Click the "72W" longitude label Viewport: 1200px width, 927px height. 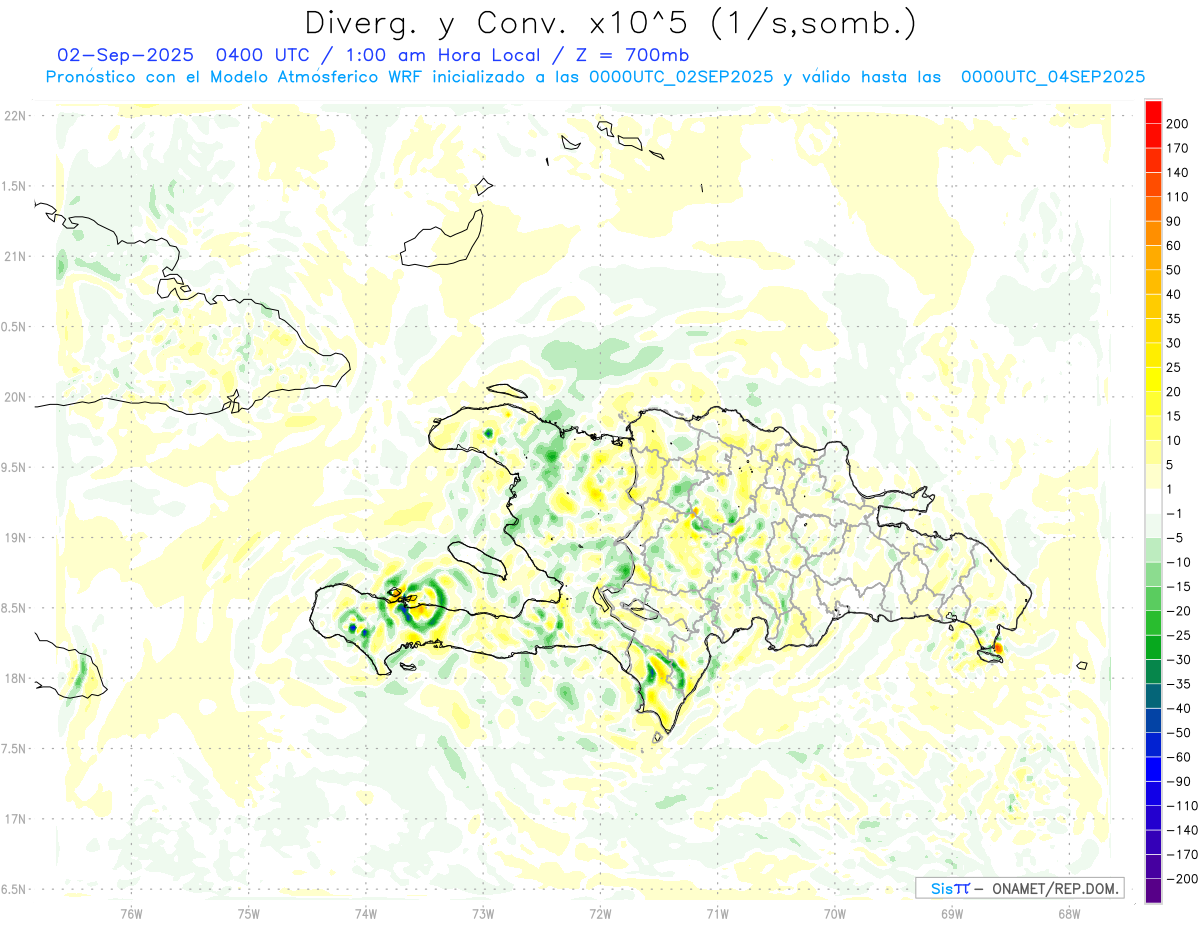click(x=600, y=913)
